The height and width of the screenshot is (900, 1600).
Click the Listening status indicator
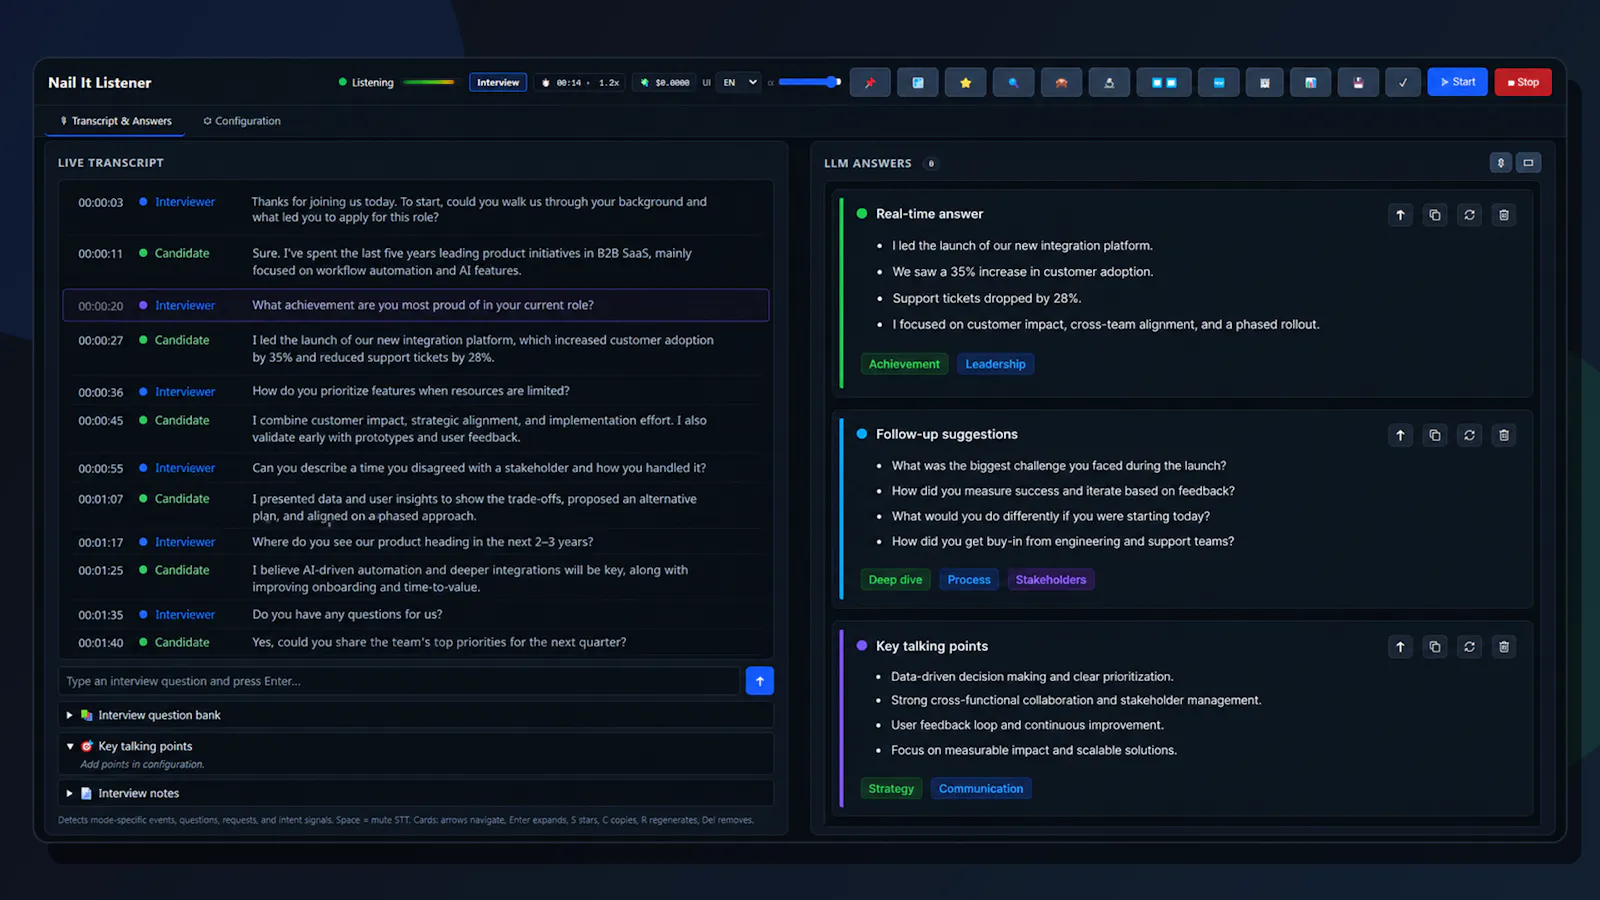click(366, 82)
